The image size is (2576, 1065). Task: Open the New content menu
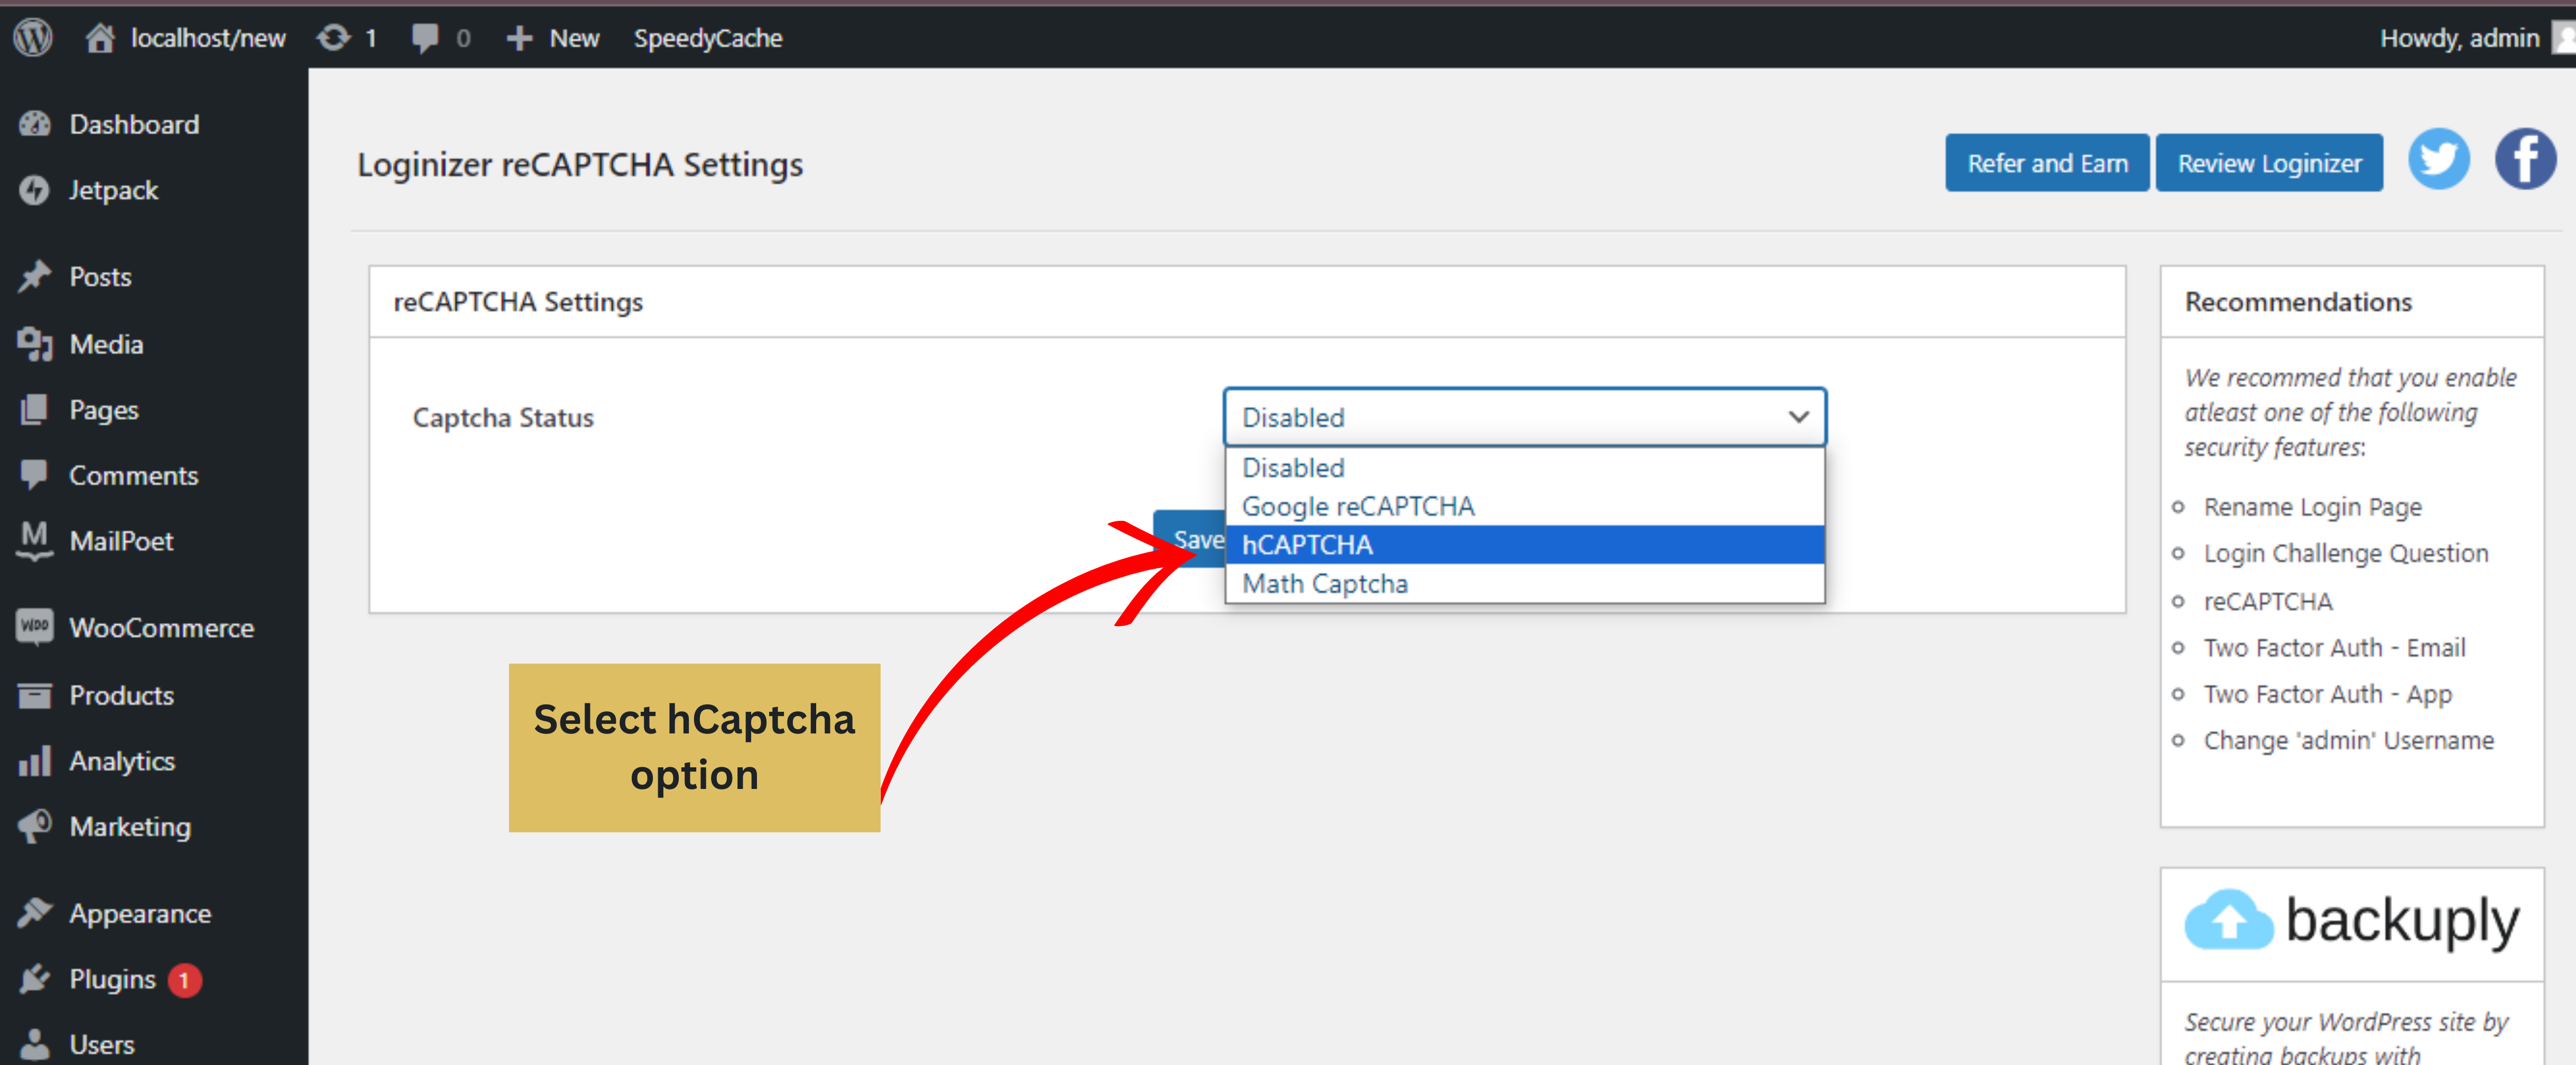click(553, 38)
